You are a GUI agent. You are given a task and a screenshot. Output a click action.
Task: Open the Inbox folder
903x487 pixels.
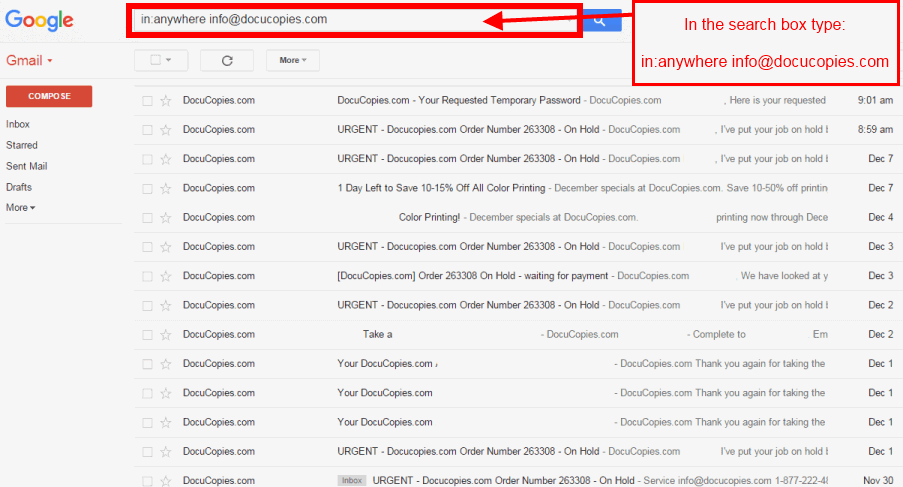point(18,124)
